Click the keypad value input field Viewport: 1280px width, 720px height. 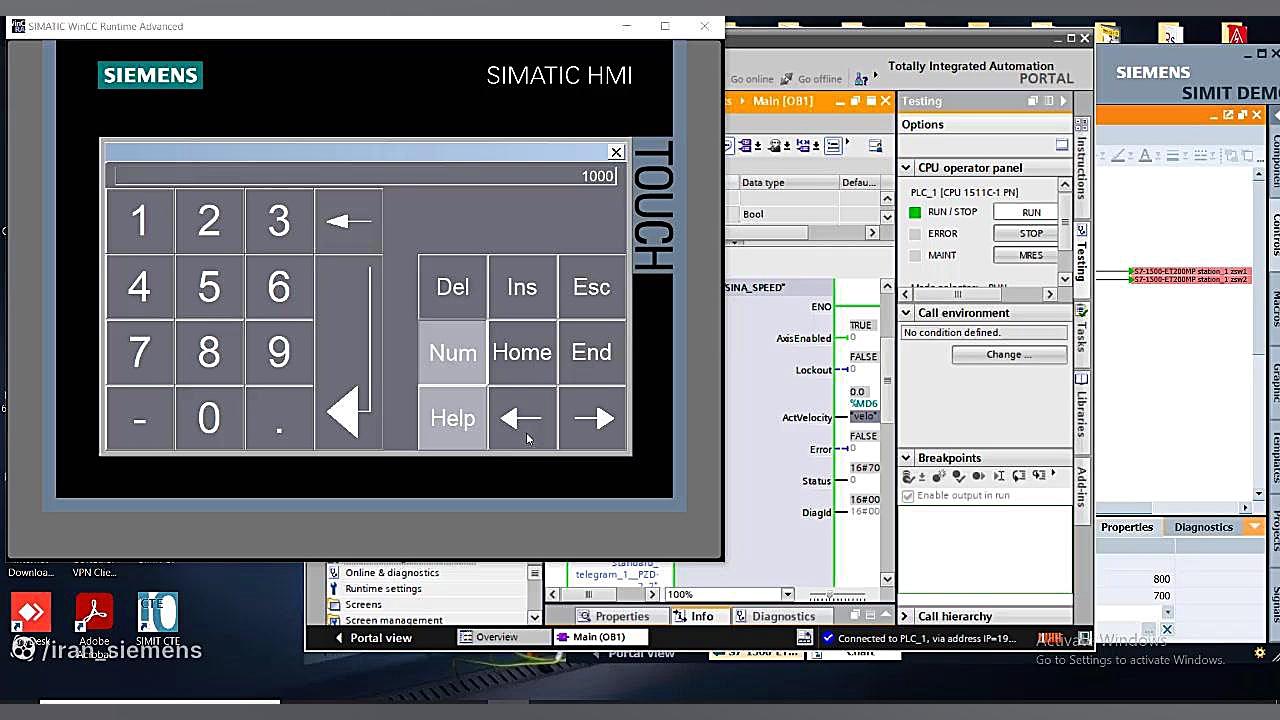click(366, 176)
